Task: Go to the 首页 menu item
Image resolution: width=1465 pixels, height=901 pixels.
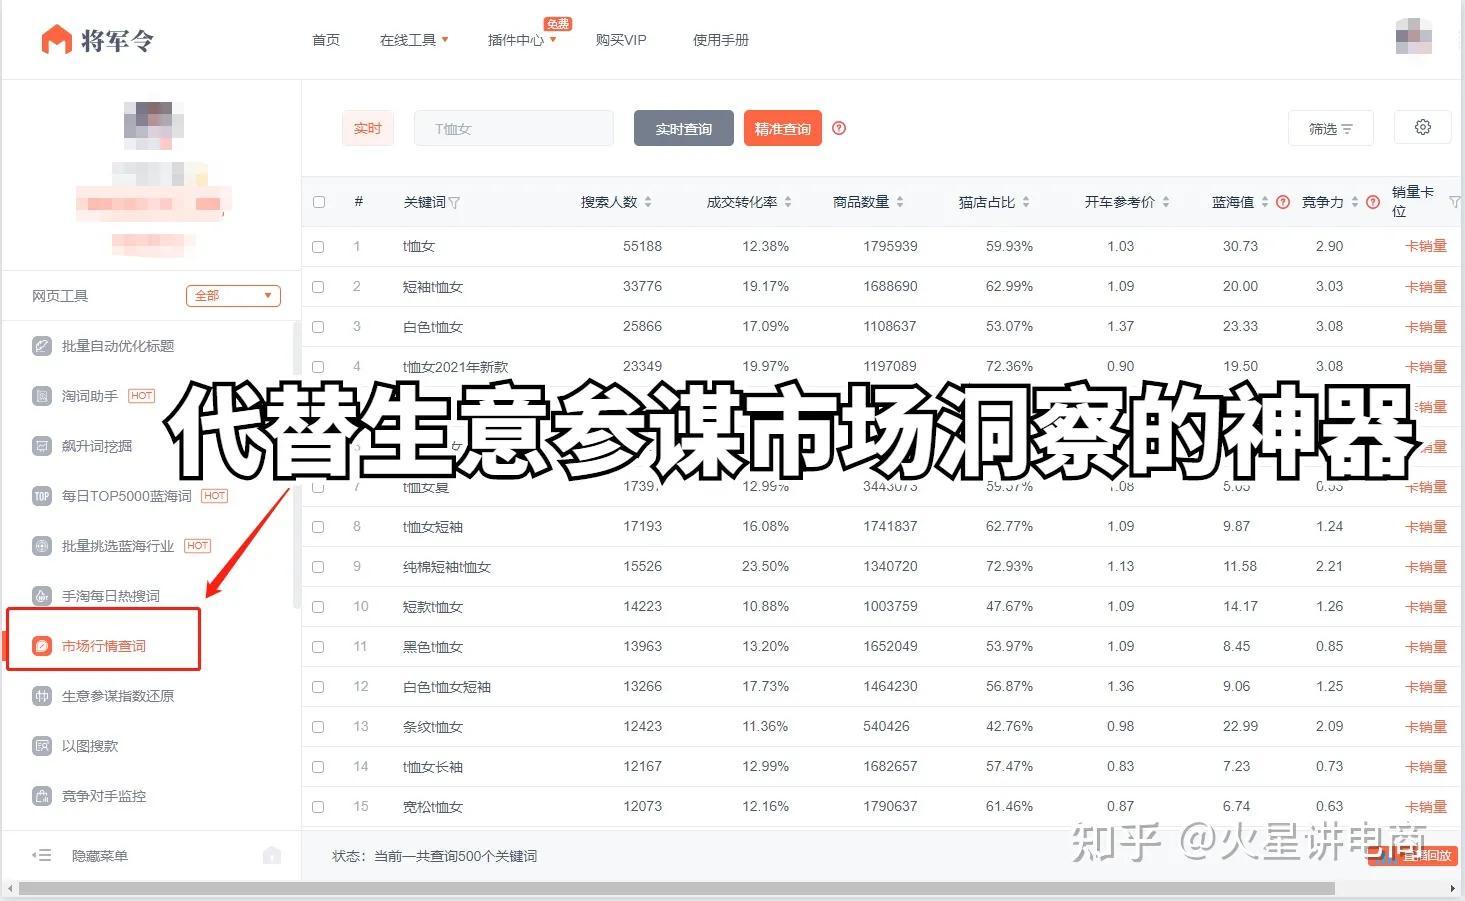Action: tap(325, 40)
